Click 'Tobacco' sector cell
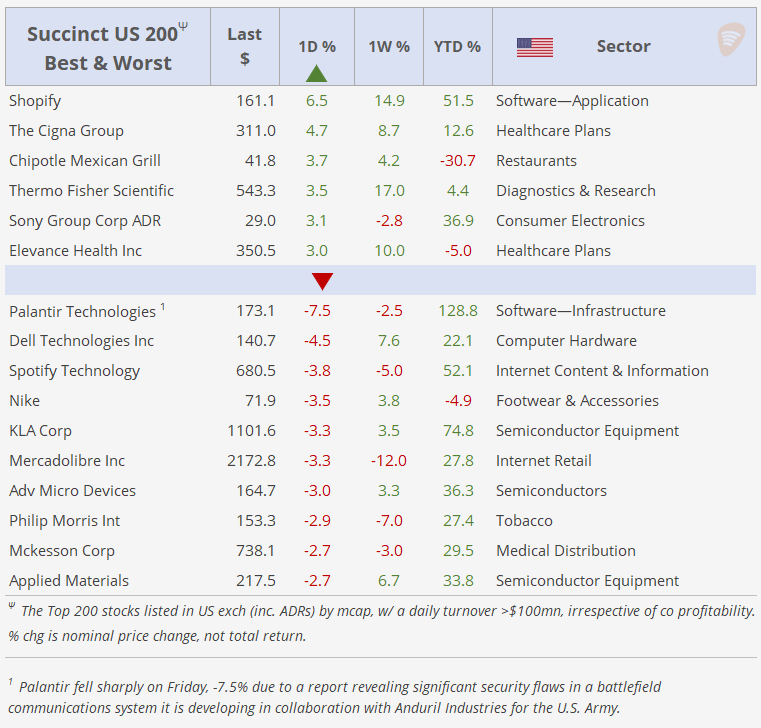Image resolution: width=761 pixels, height=728 pixels. 524,521
